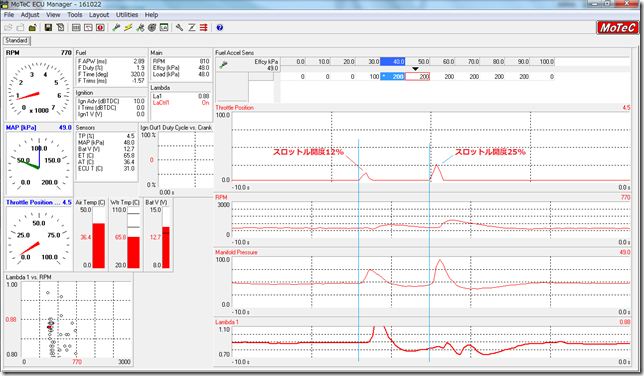The image size is (644, 376).
Task: Click the MoTeC logo button
Action: click(617, 28)
